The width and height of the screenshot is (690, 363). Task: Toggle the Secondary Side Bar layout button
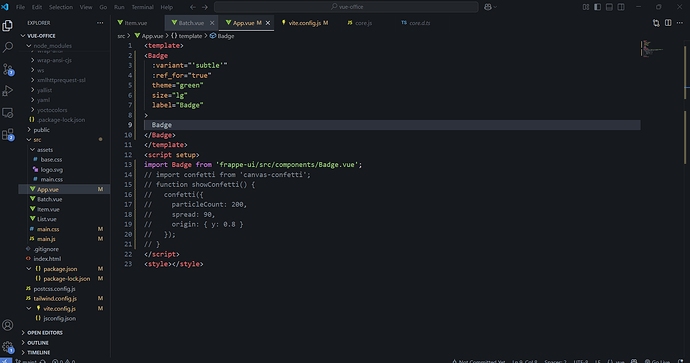pyautogui.click(x=621, y=7)
